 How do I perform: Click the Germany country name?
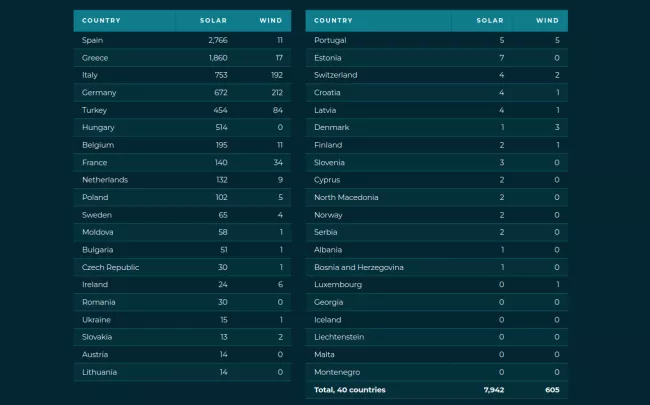[x=99, y=92]
